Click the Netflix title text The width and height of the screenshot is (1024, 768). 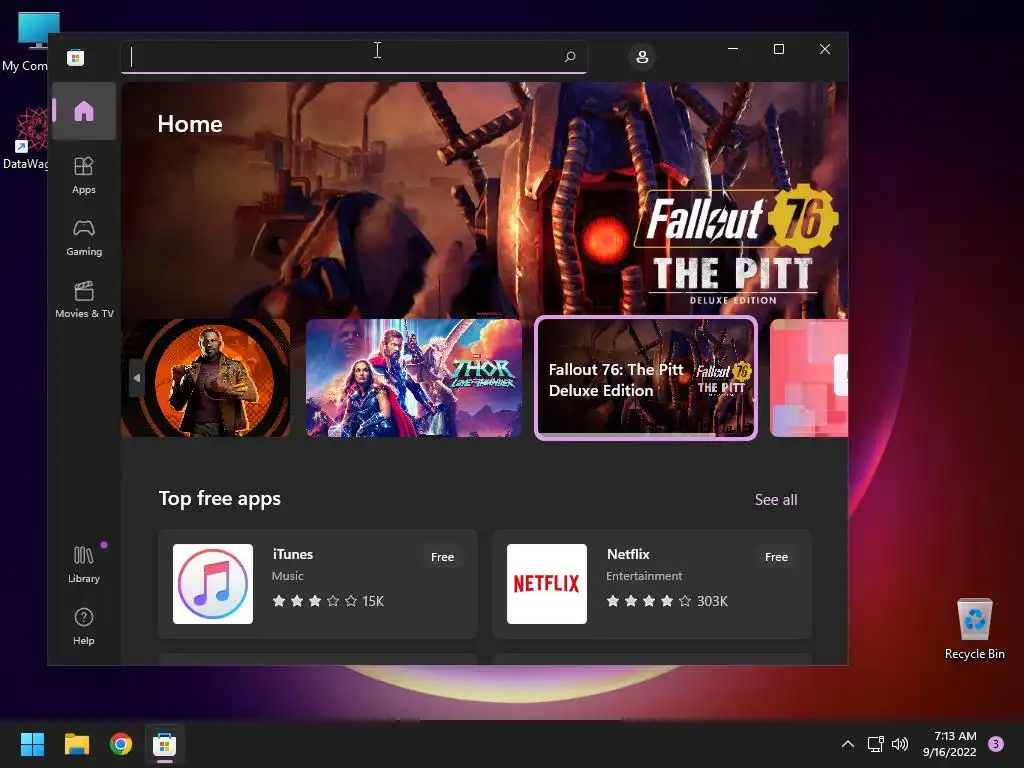click(x=628, y=554)
